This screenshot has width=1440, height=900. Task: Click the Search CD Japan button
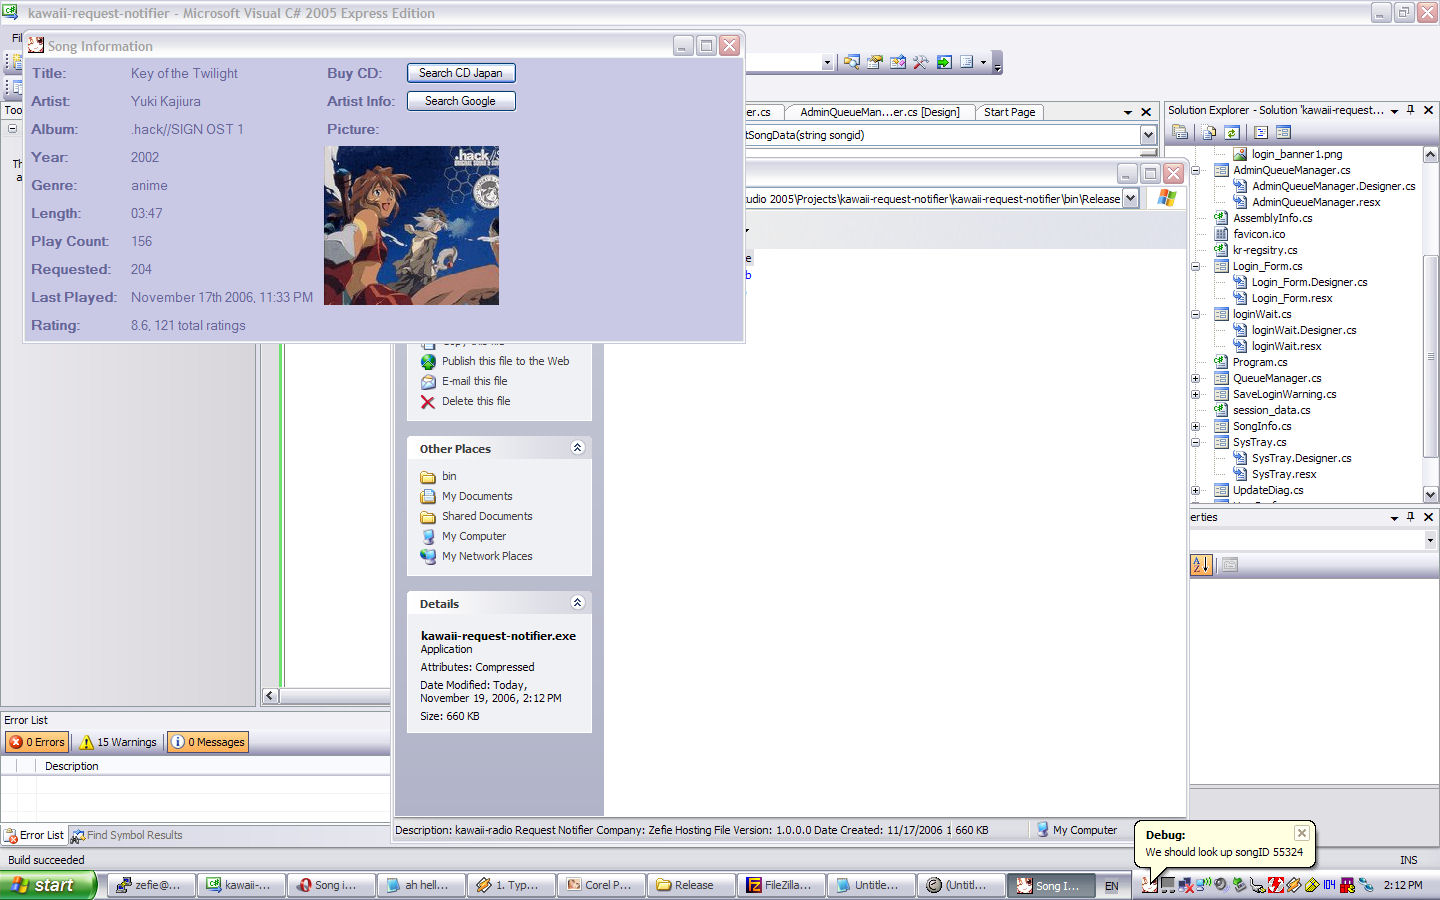[461, 73]
